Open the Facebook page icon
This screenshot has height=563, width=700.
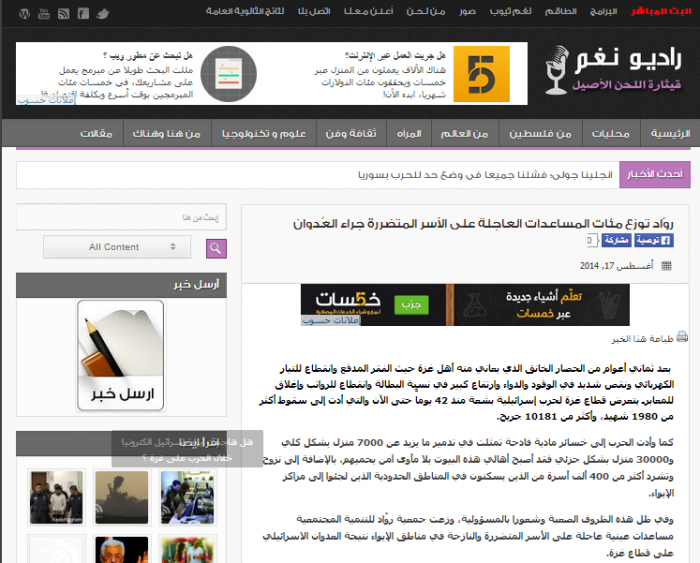[83, 13]
